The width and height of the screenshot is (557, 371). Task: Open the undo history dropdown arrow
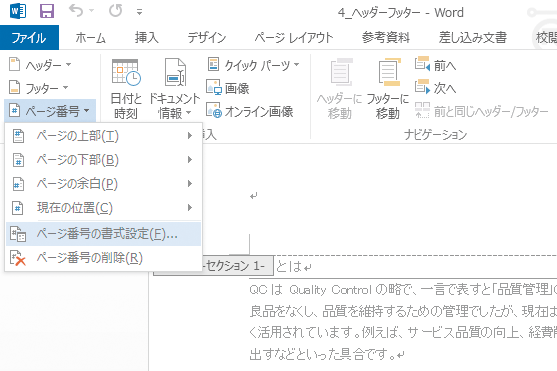click(91, 11)
